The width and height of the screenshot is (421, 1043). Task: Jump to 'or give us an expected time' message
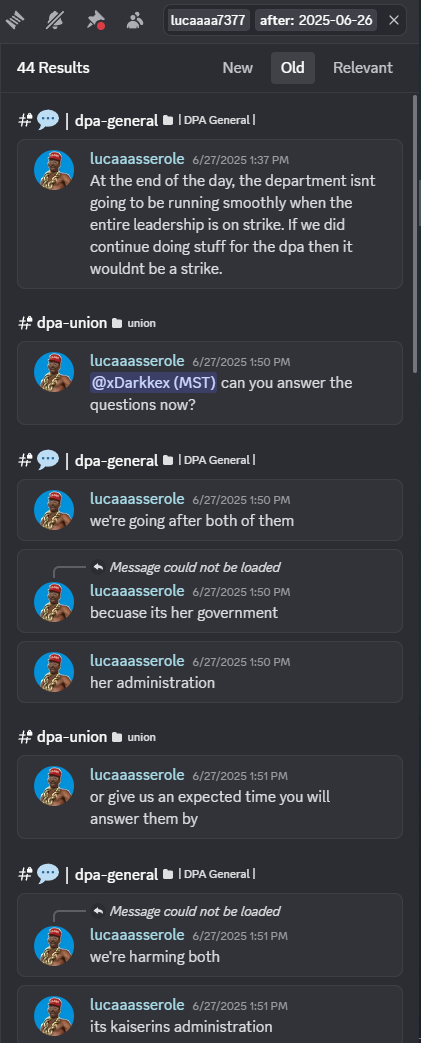pos(210,797)
